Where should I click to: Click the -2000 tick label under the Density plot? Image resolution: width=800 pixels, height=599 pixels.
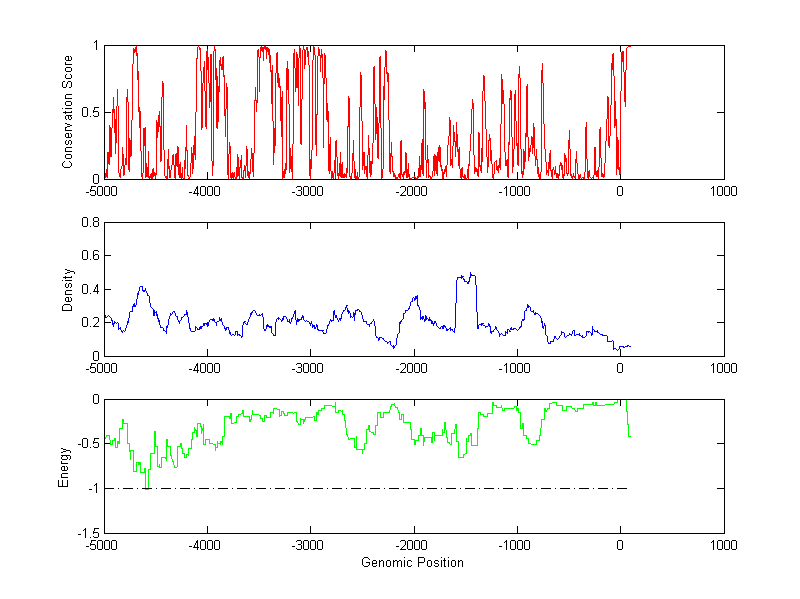(413, 368)
